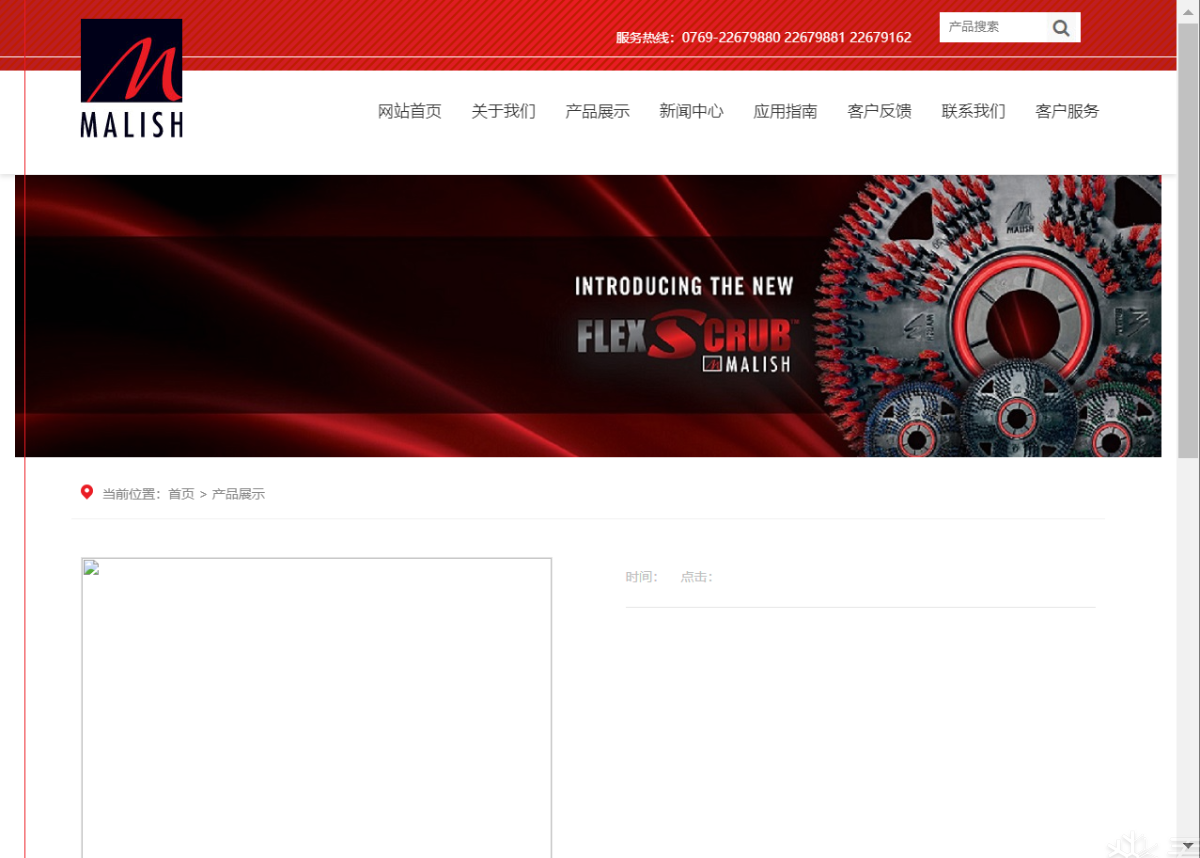Image resolution: width=1200 pixels, height=858 pixels.
Task: Click the Malish logo
Action: (x=132, y=78)
